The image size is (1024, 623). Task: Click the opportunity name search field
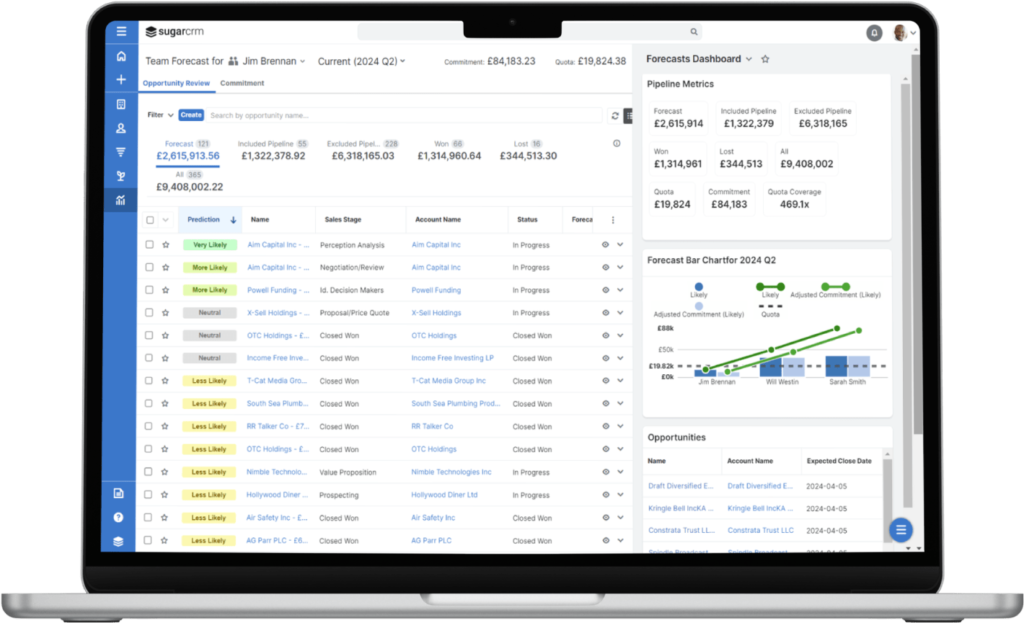pyautogui.click(x=405, y=116)
